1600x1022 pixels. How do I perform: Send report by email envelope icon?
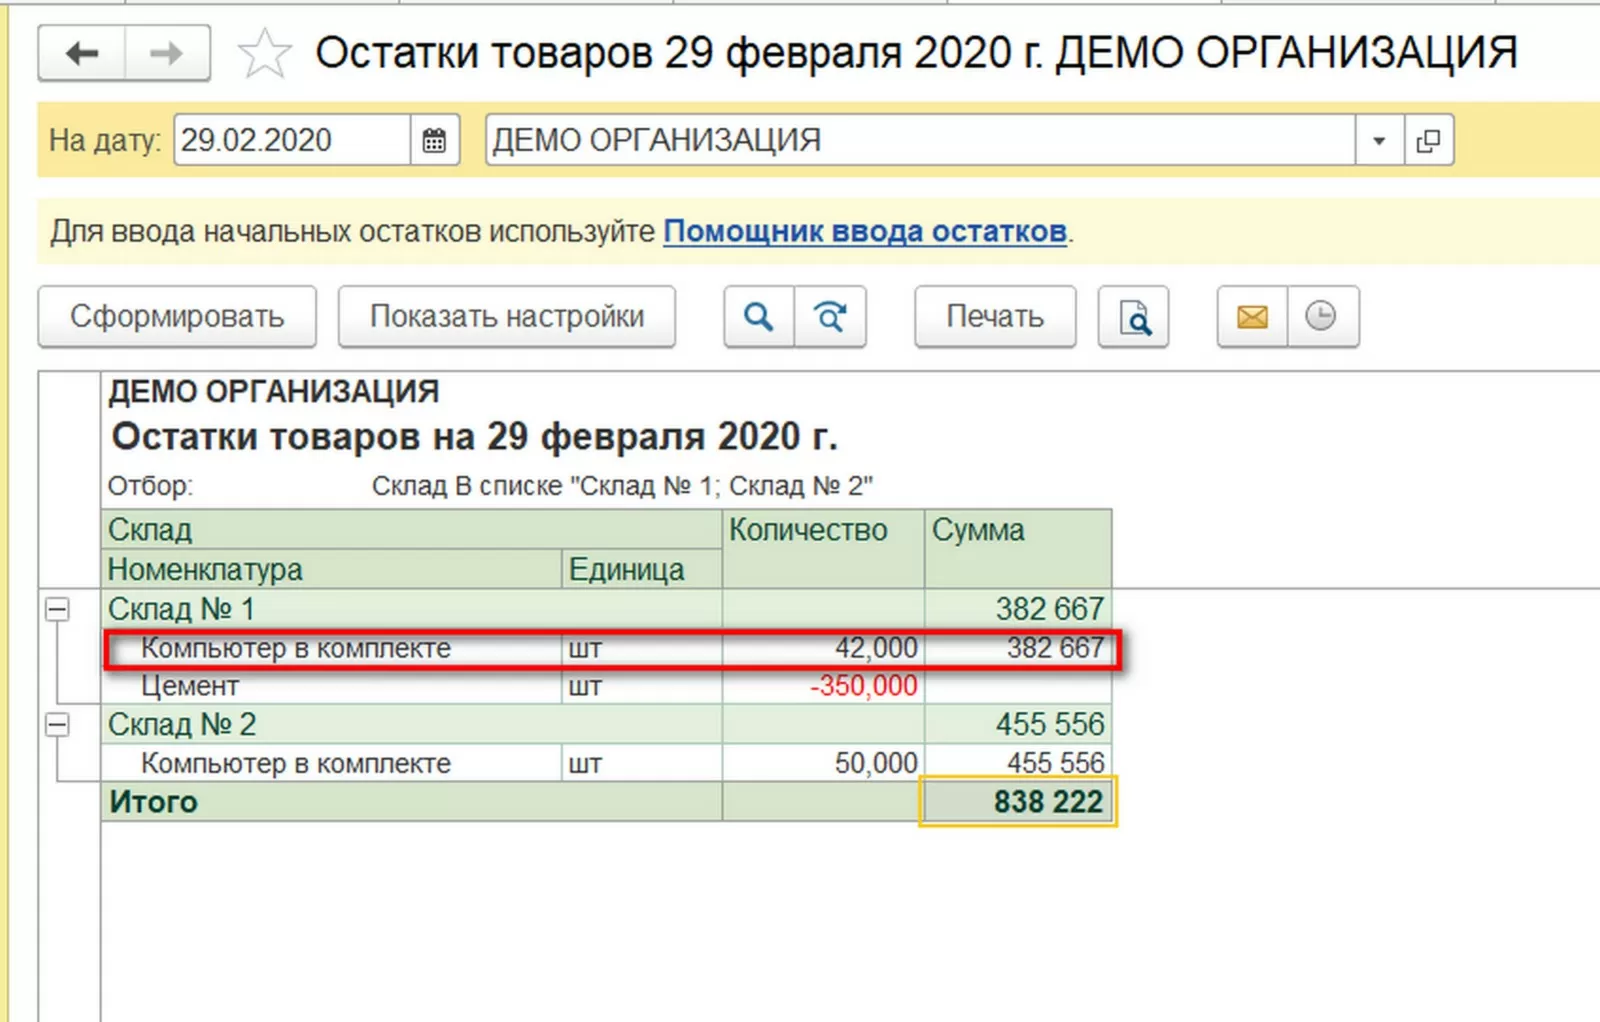(1252, 317)
